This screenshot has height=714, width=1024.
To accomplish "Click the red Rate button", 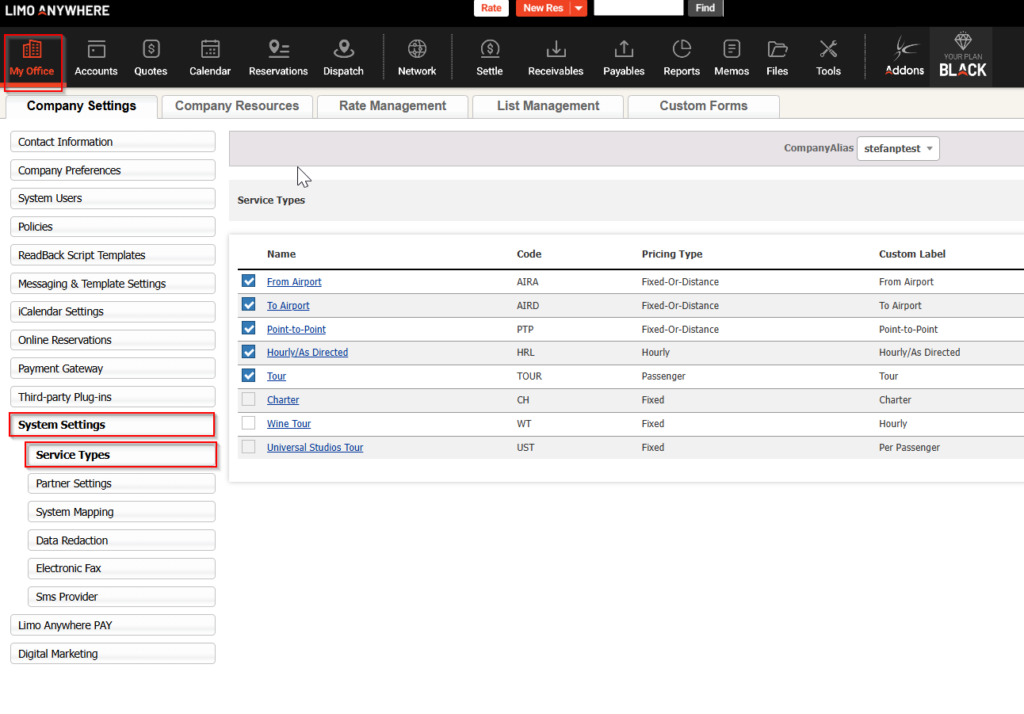I will (491, 8).
